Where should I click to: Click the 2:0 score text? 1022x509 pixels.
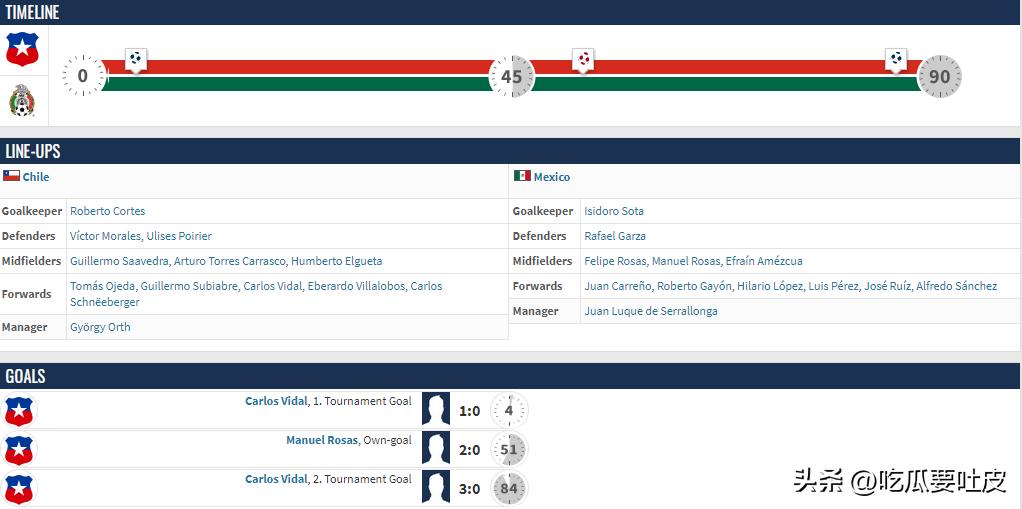click(469, 450)
